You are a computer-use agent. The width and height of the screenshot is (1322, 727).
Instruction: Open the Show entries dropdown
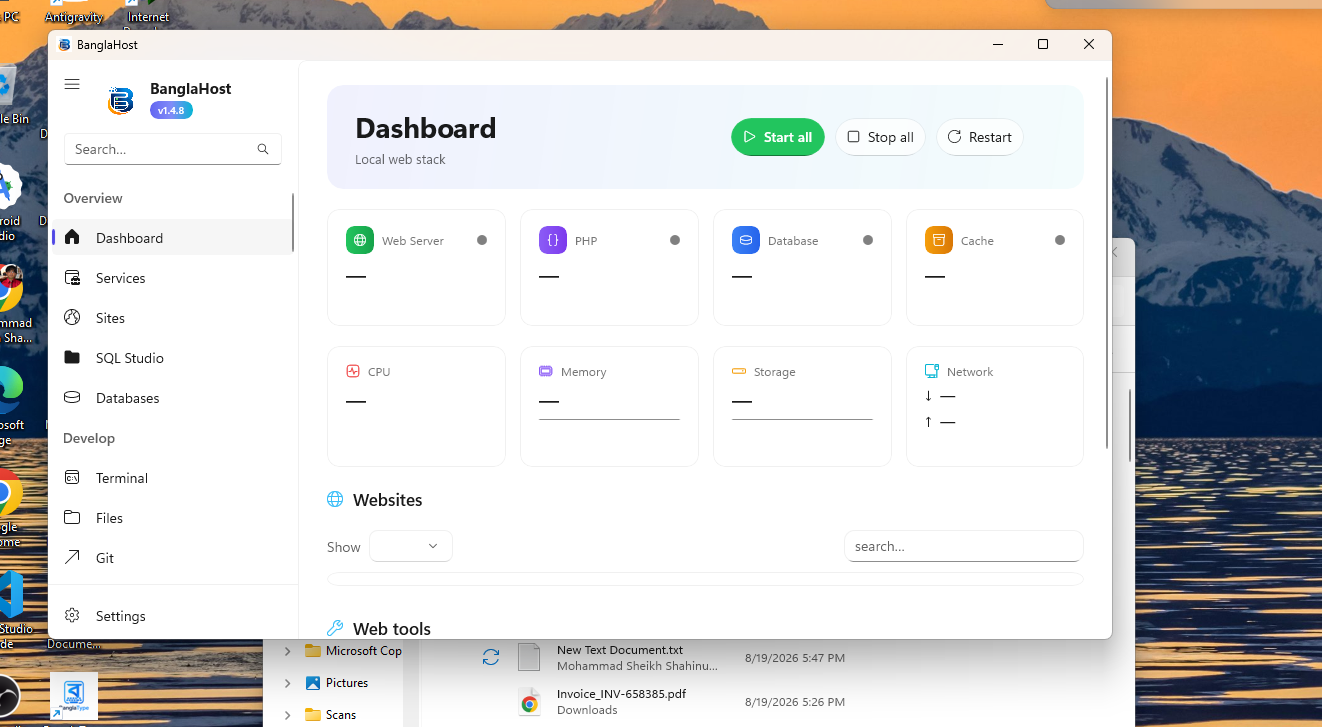point(411,546)
